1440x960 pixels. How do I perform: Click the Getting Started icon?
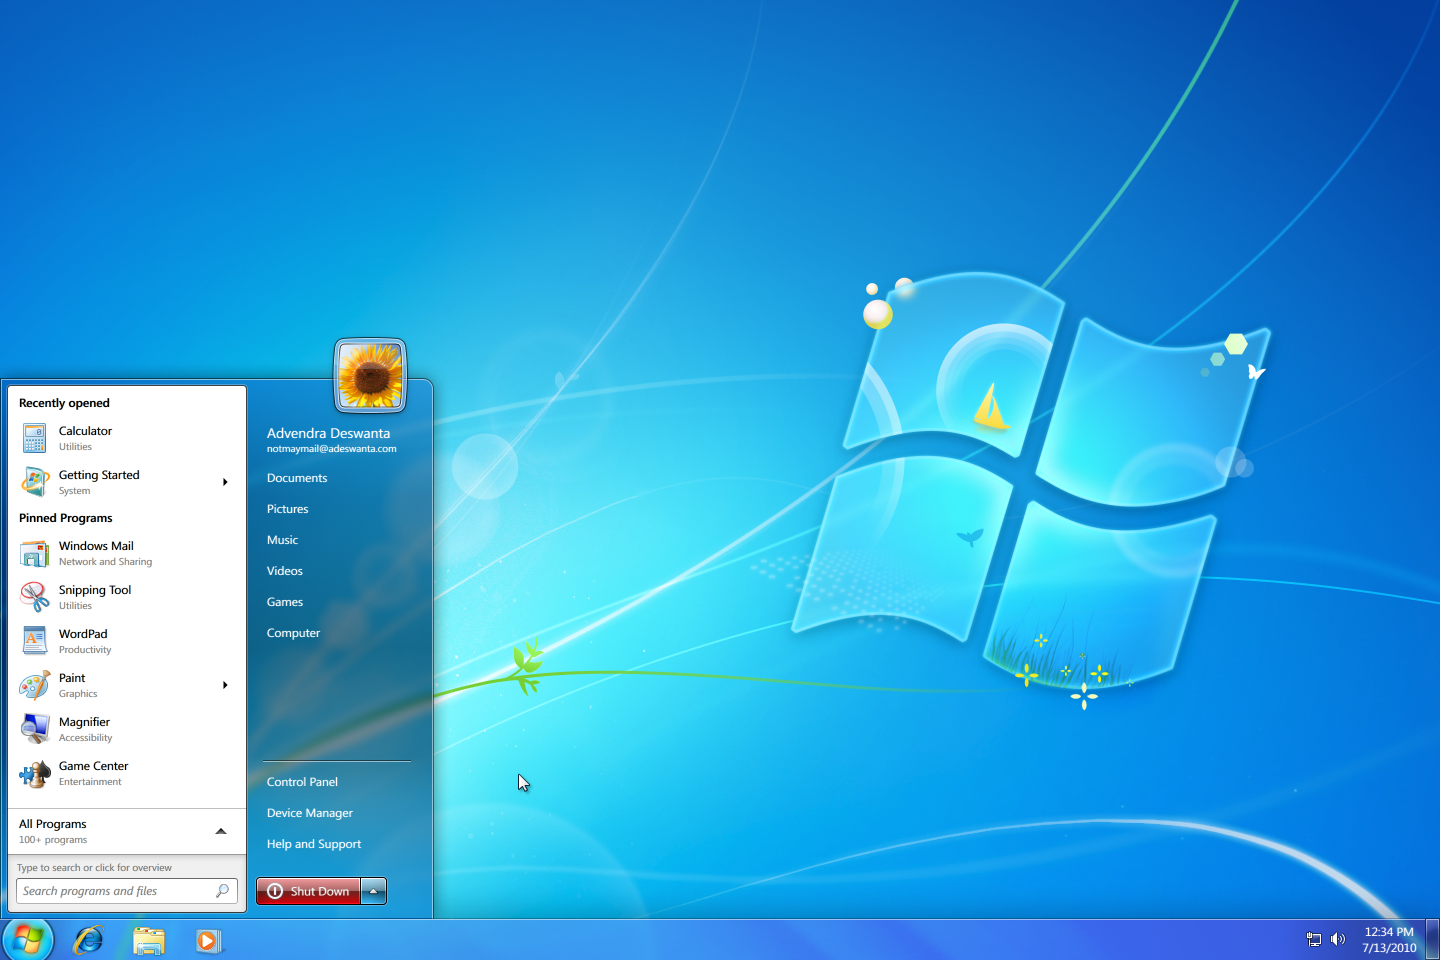[35, 482]
